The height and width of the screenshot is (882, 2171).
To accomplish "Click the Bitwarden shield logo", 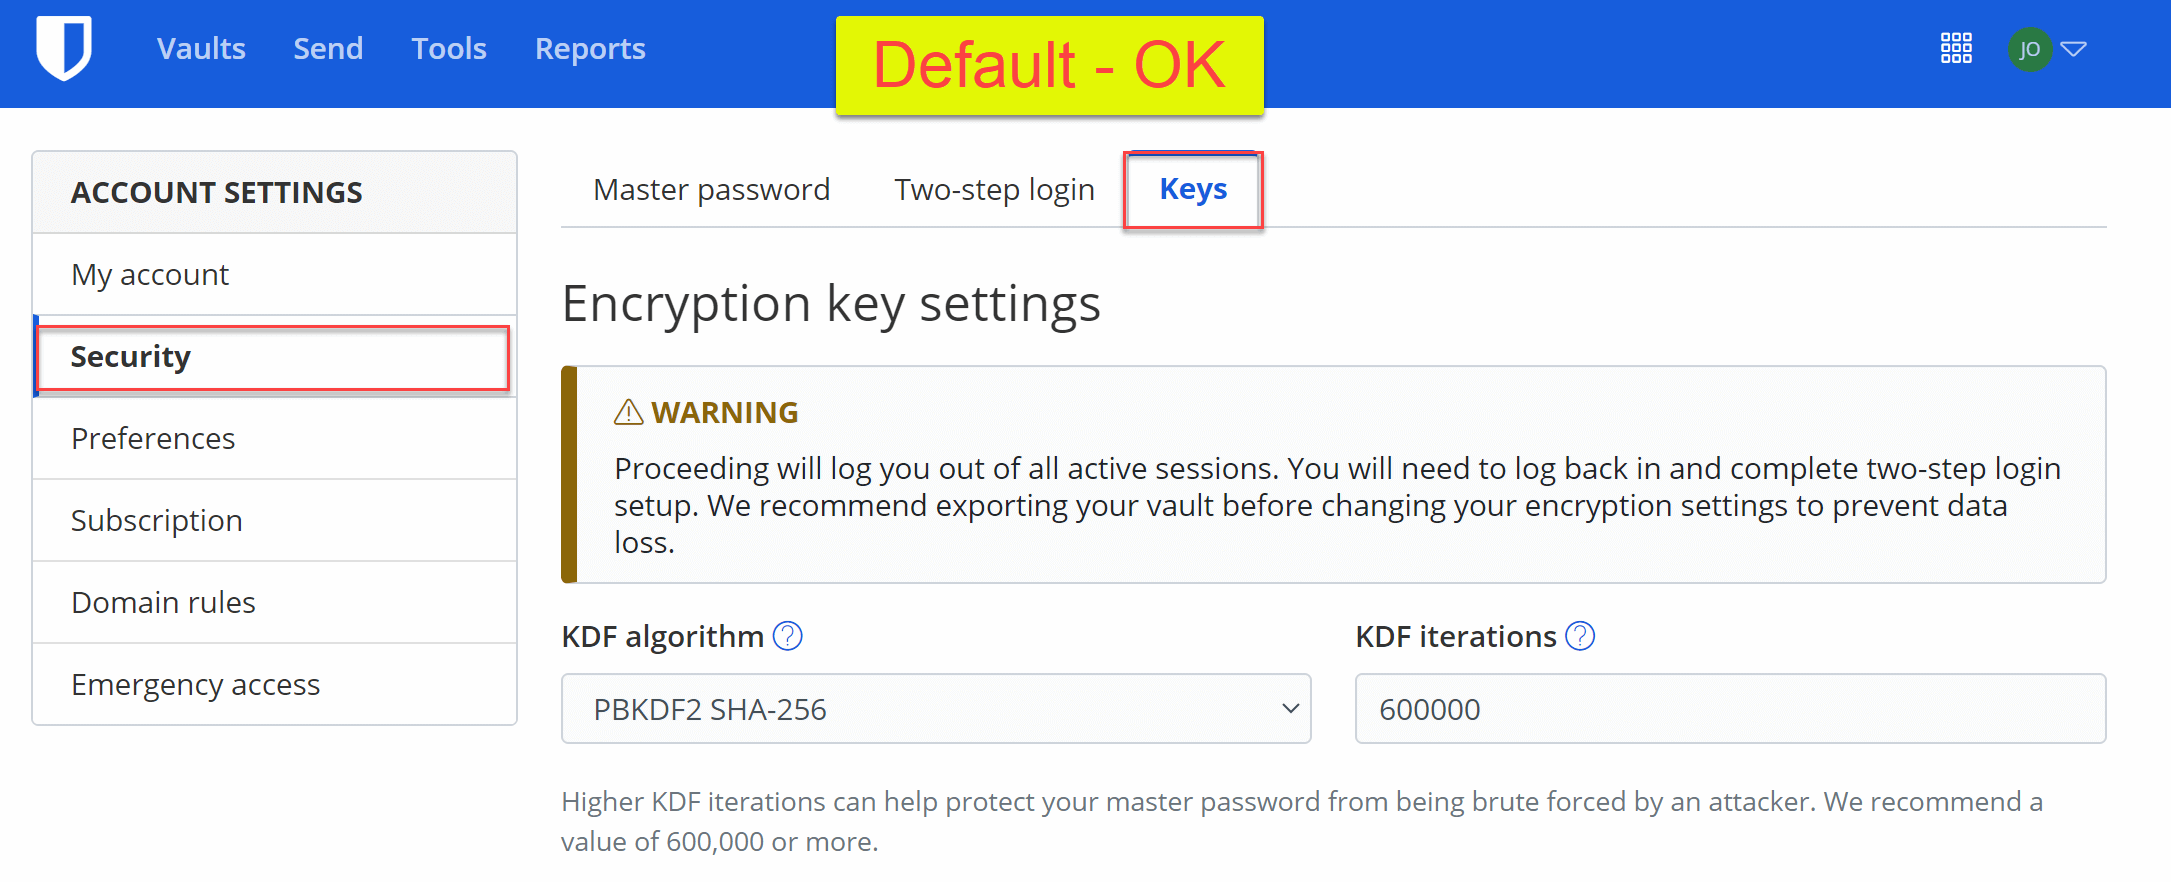I will point(64,47).
